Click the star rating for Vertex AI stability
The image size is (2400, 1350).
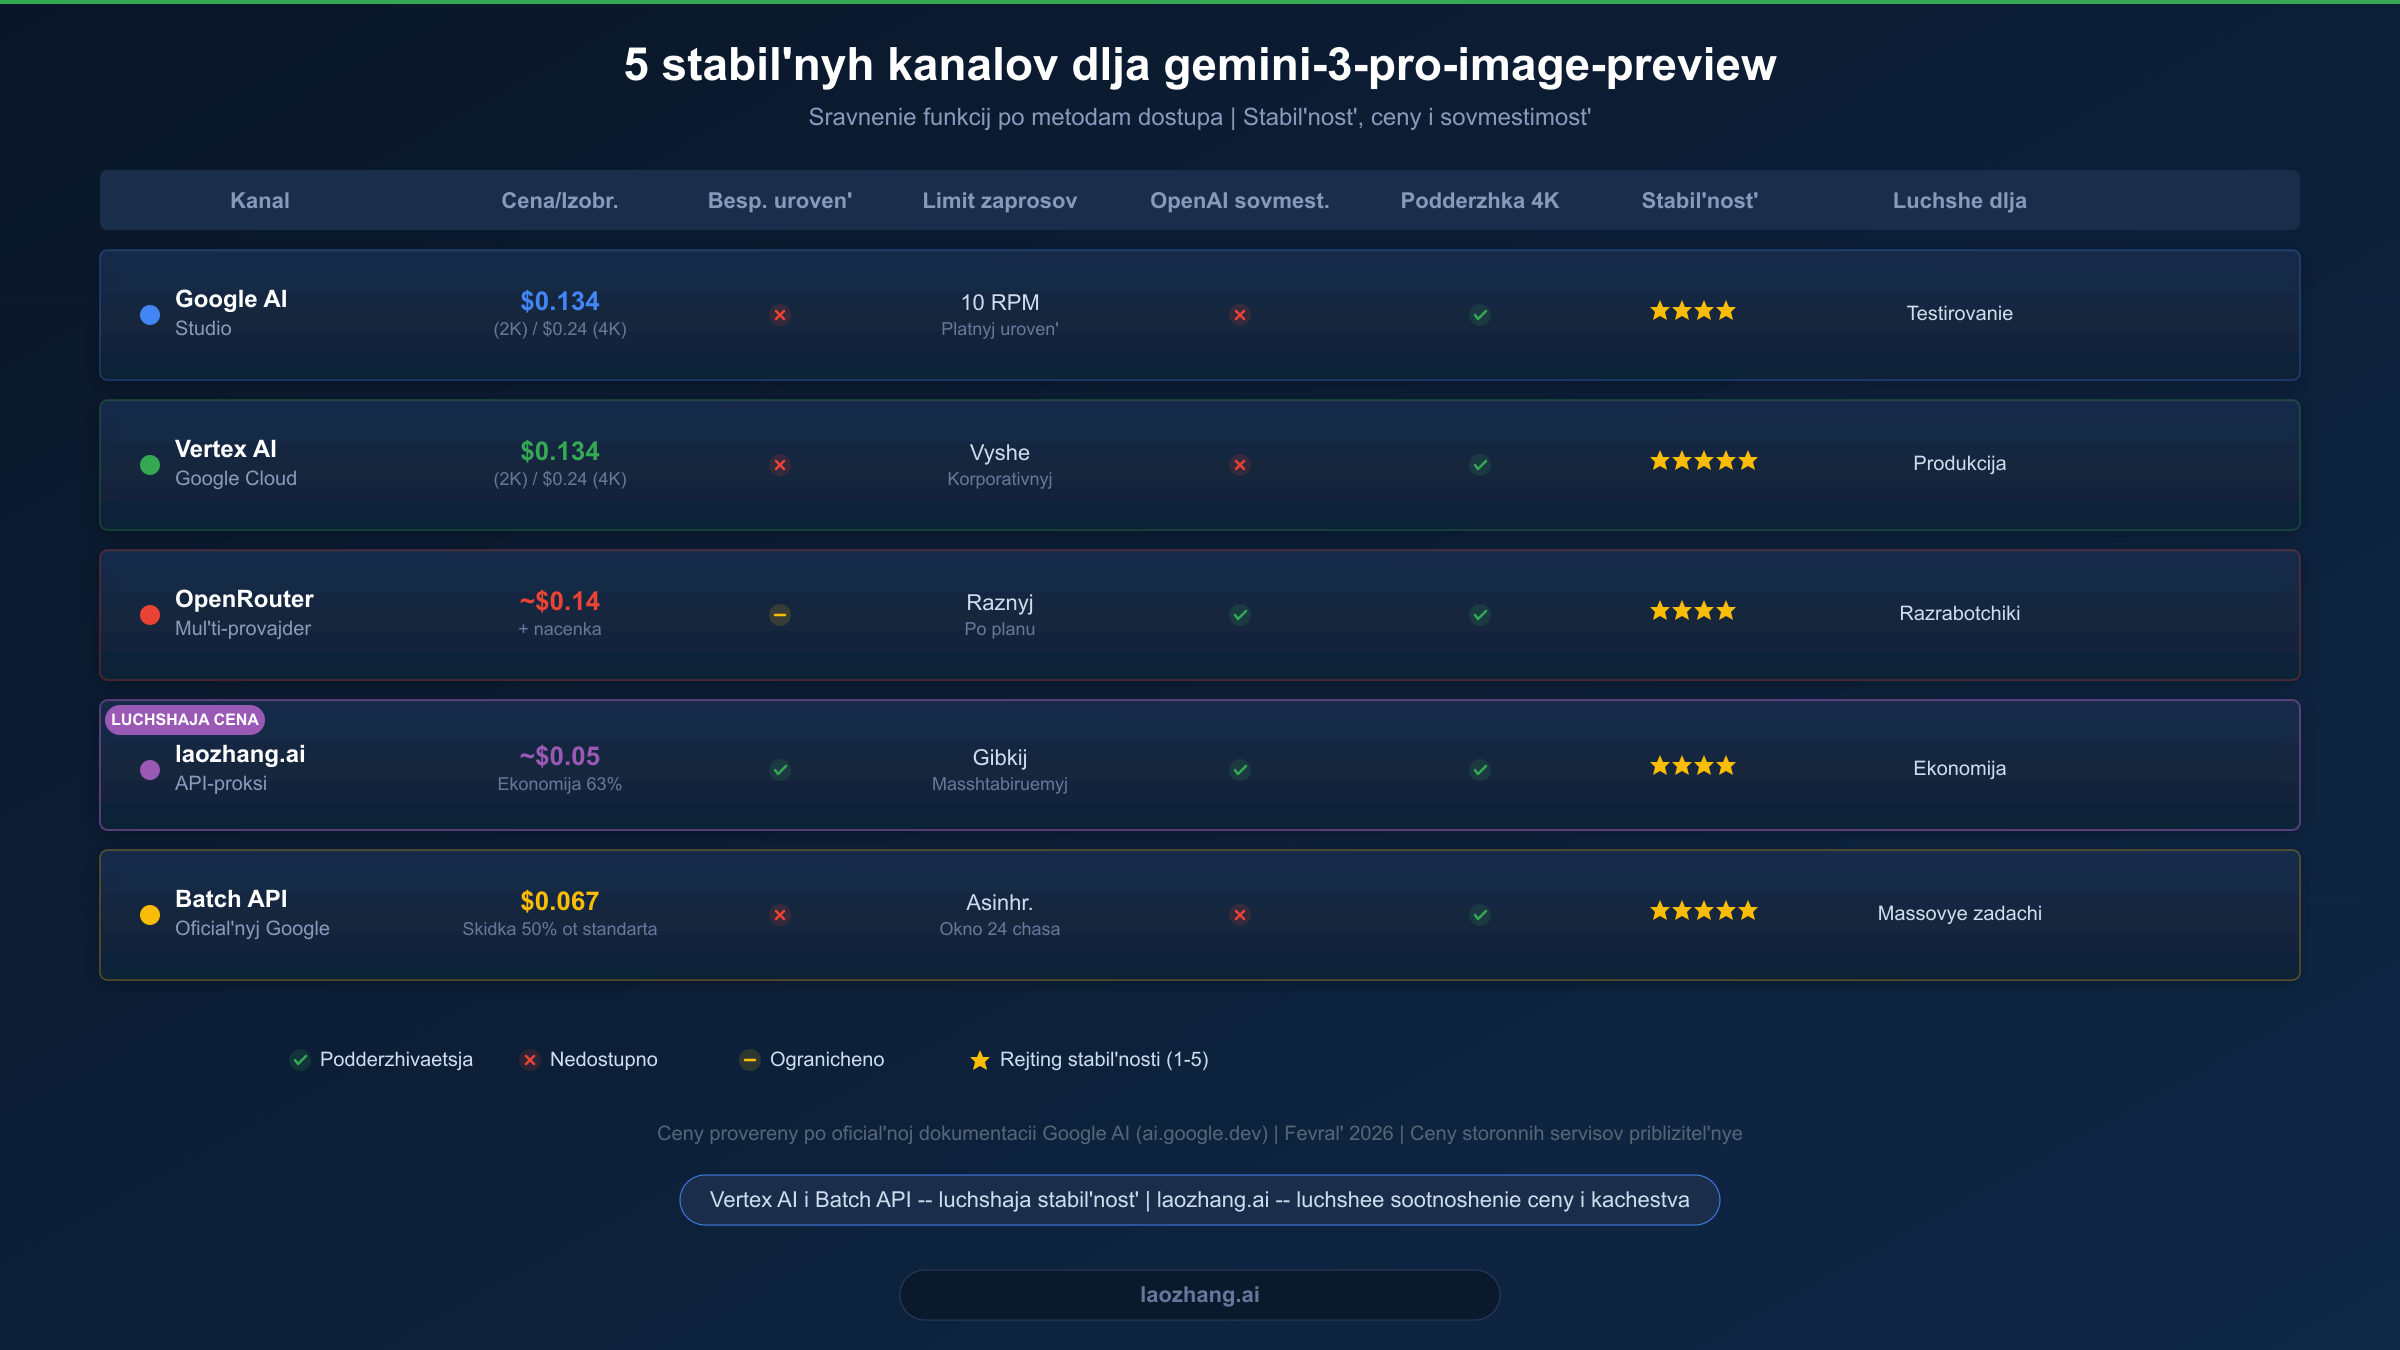(1702, 461)
